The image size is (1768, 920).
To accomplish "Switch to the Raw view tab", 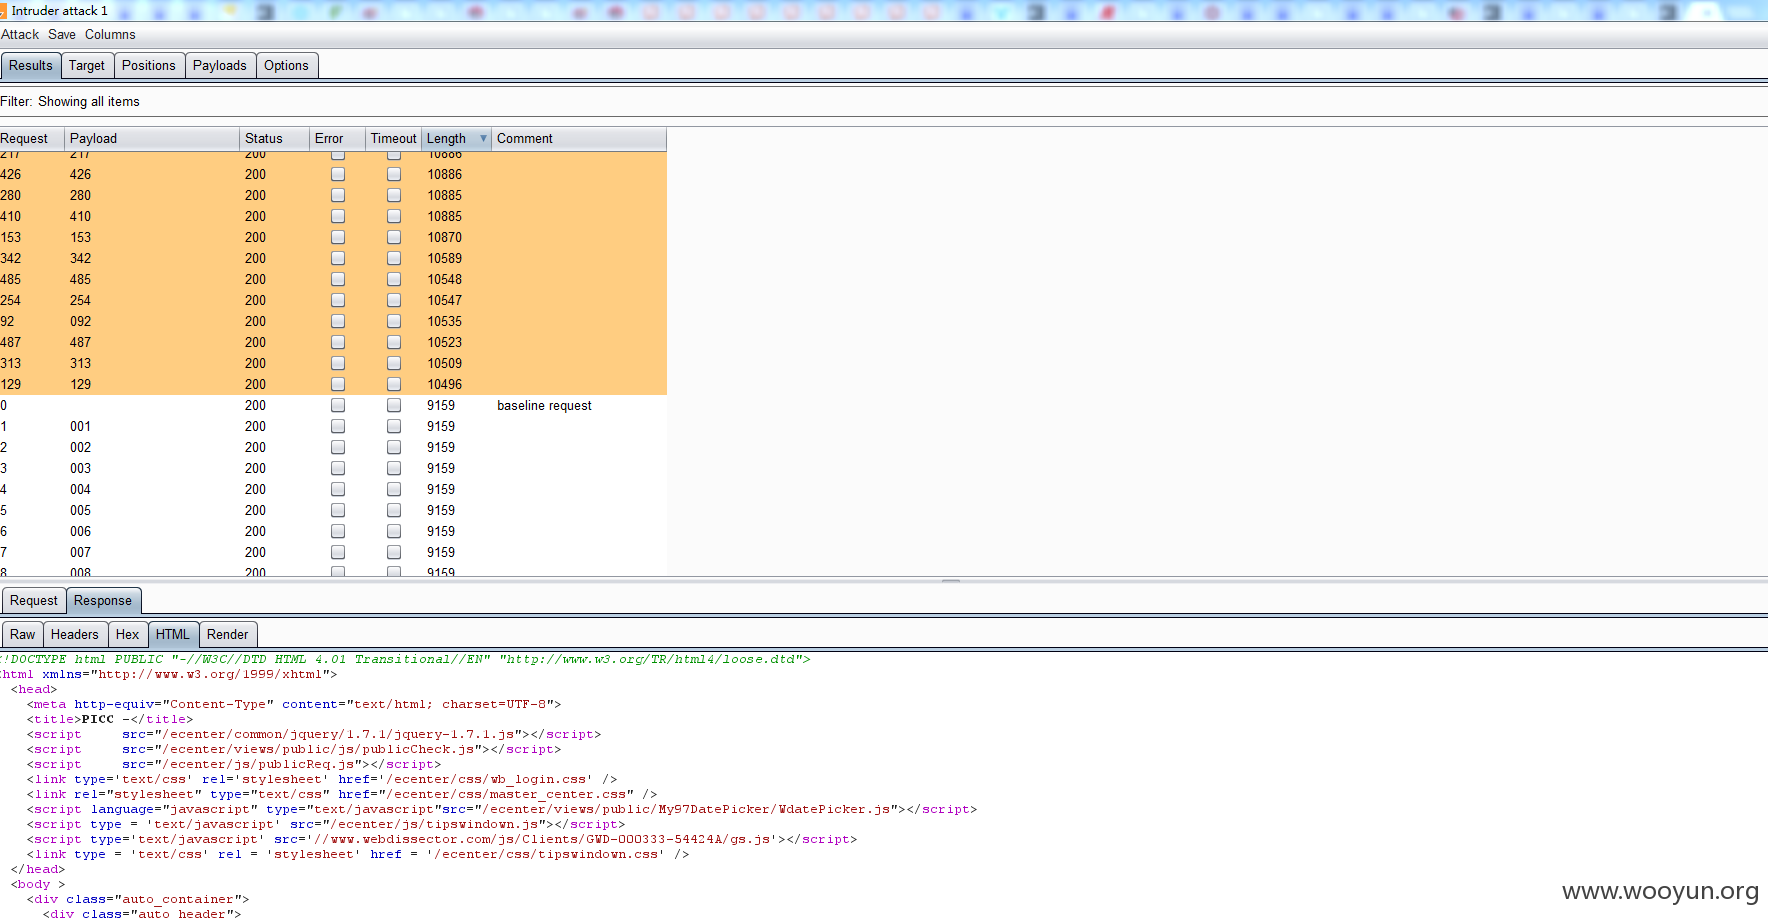I will coord(23,635).
